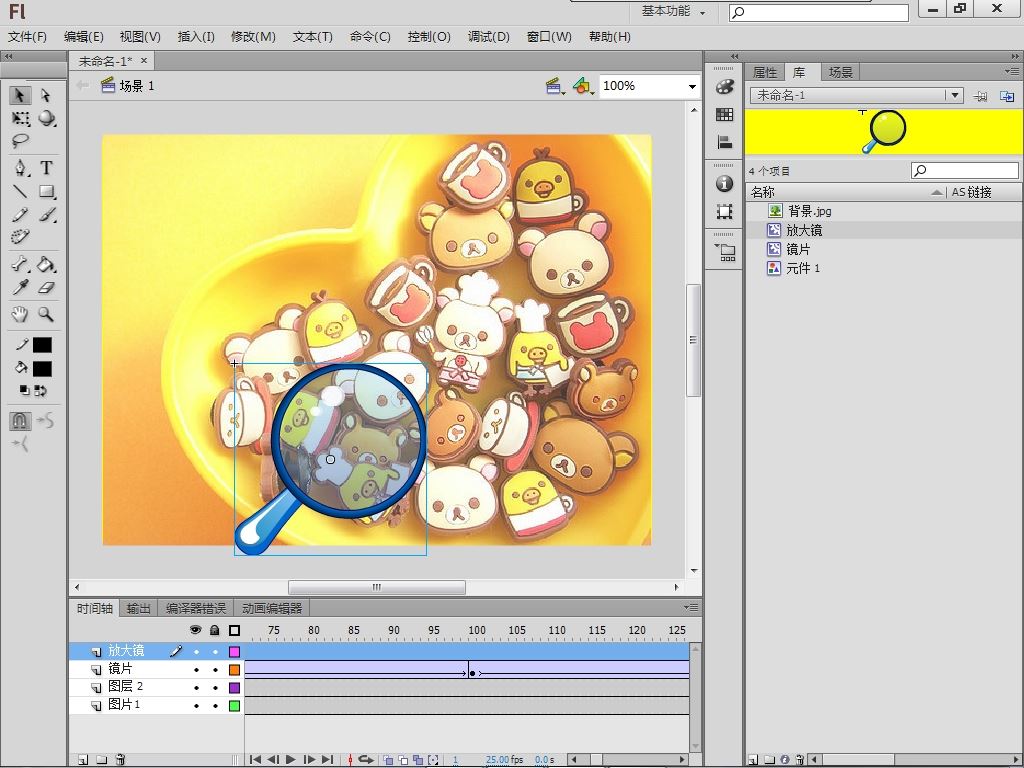Click the stroke color black swatch
Image resolution: width=1024 pixels, height=768 pixels.
pos(42,345)
